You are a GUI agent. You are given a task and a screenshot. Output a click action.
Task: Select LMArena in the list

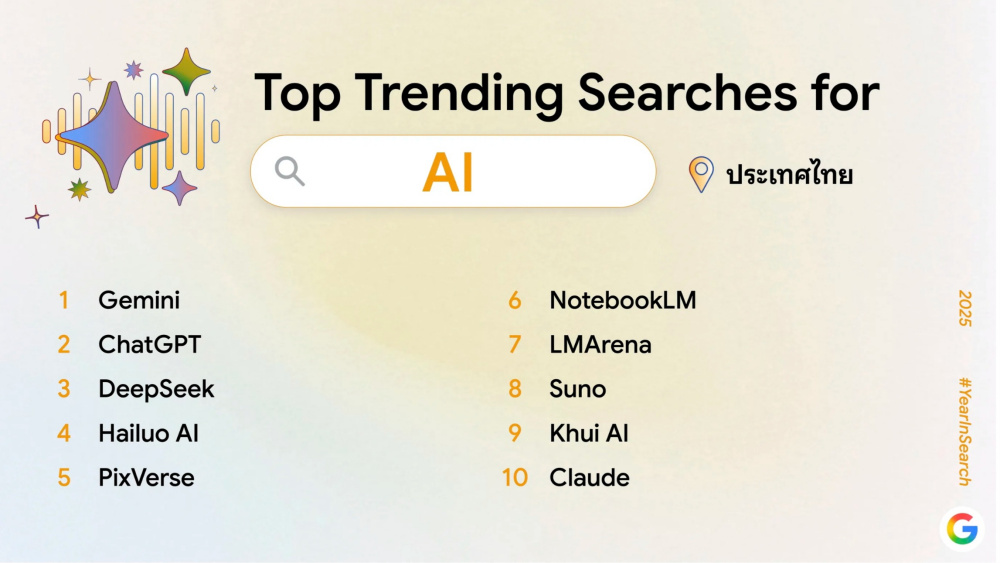[600, 345]
